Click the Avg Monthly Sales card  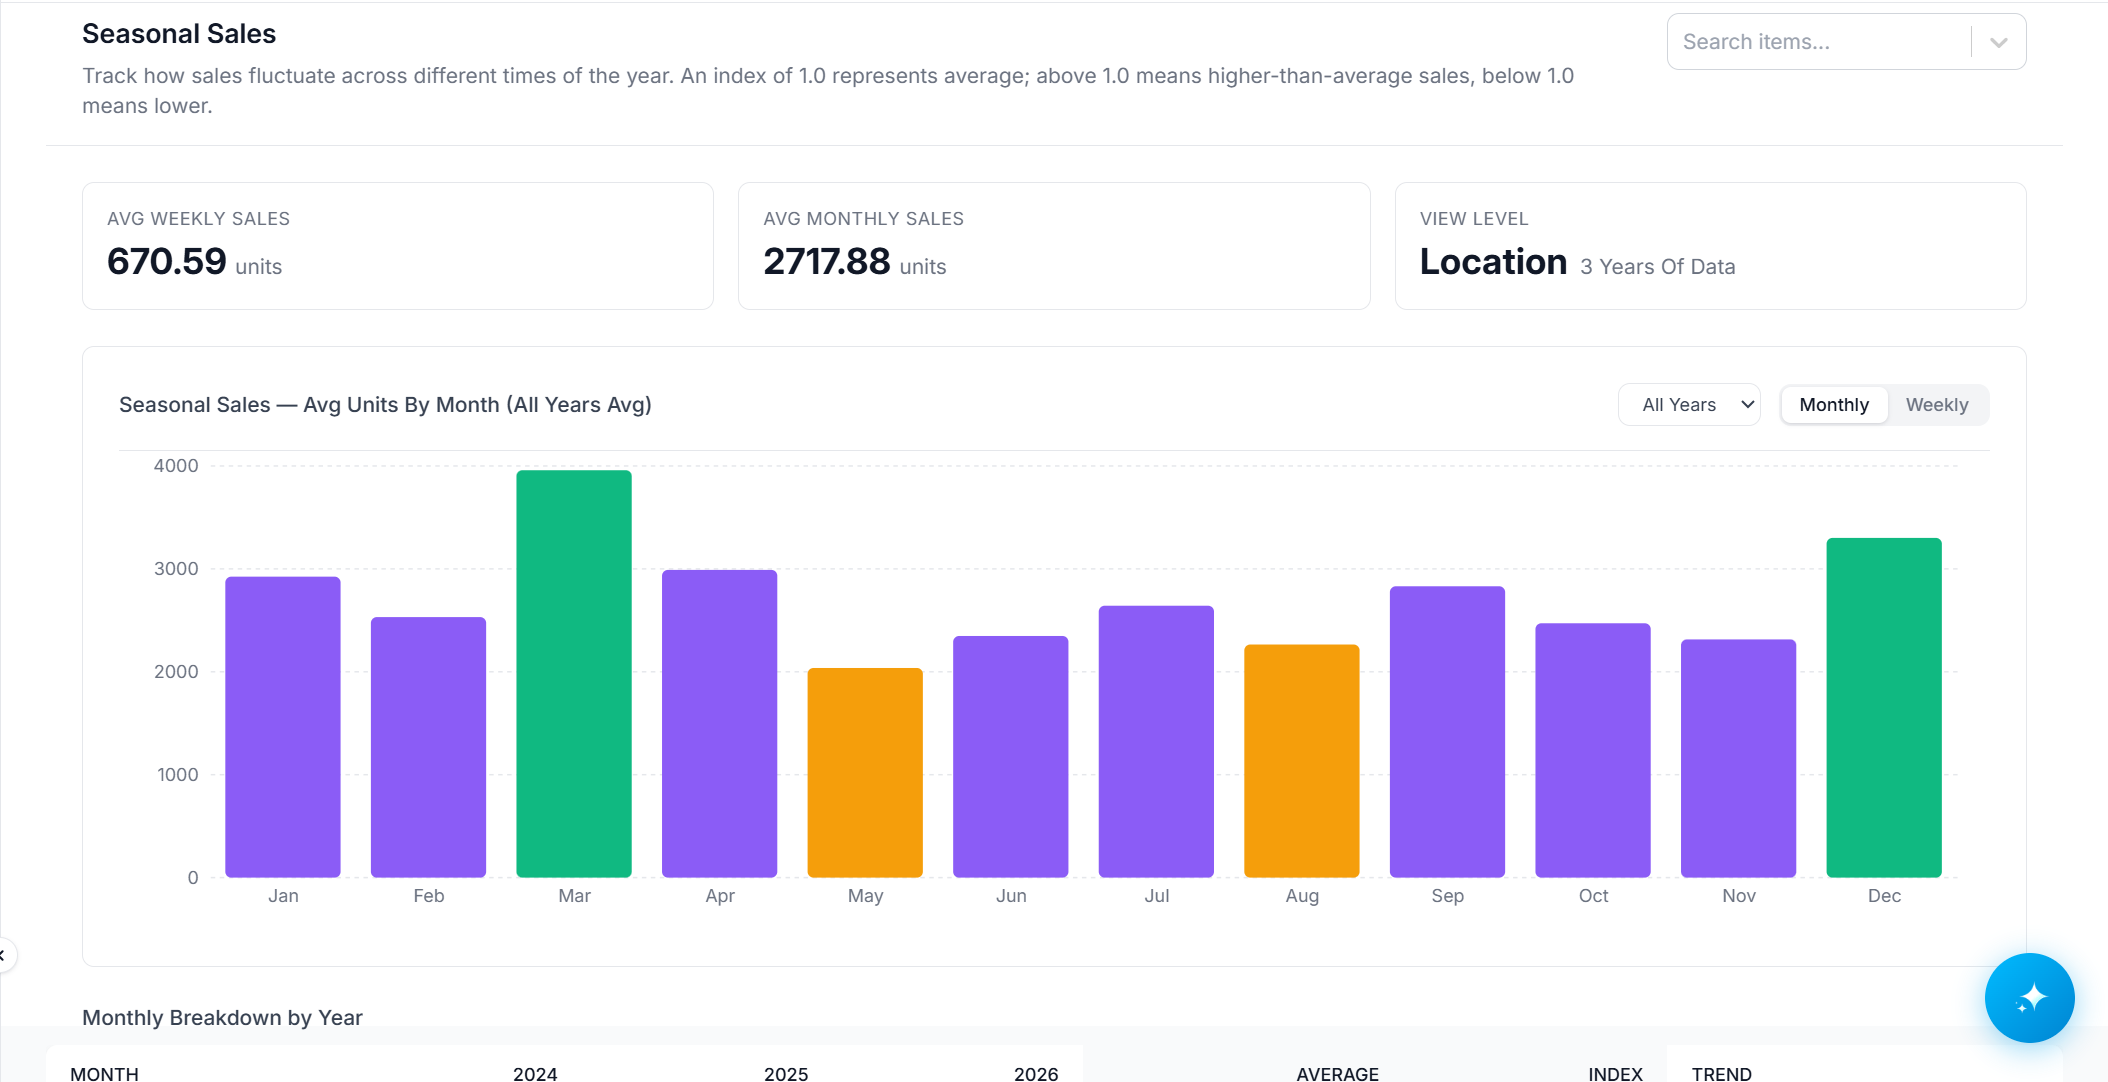click(x=1054, y=246)
